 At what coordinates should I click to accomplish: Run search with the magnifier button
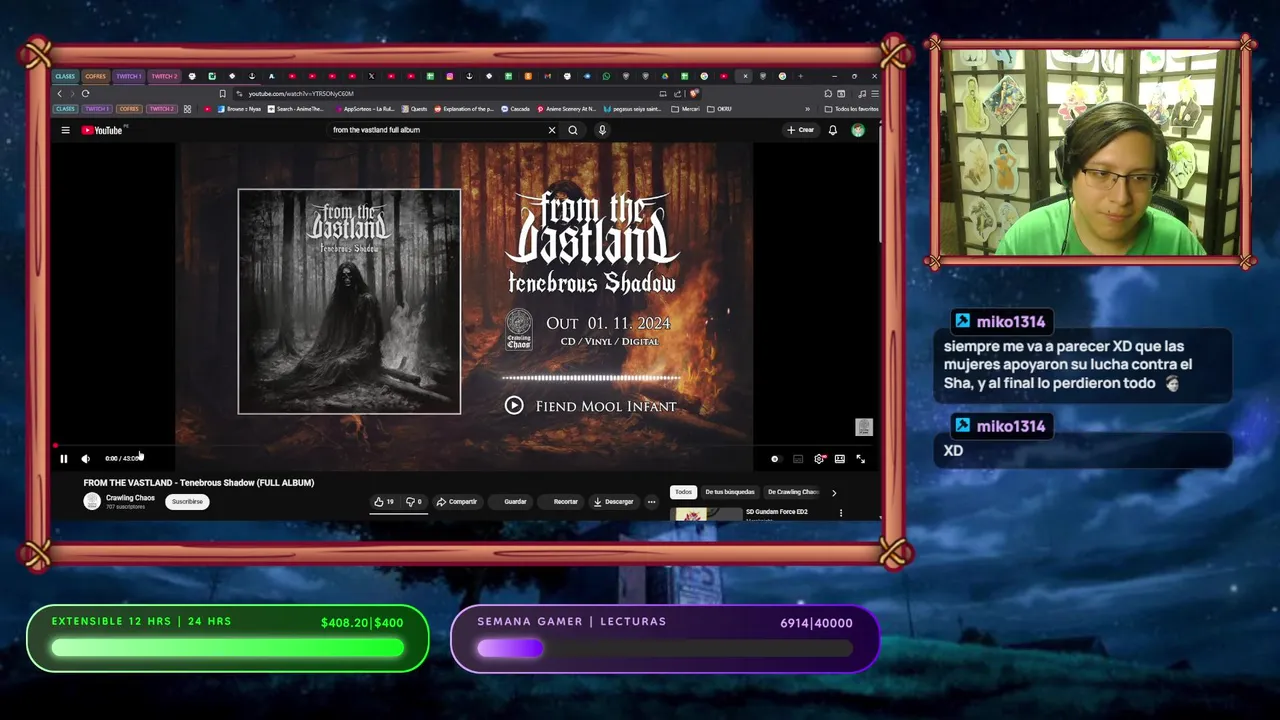pyautogui.click(x=573, y=130)
